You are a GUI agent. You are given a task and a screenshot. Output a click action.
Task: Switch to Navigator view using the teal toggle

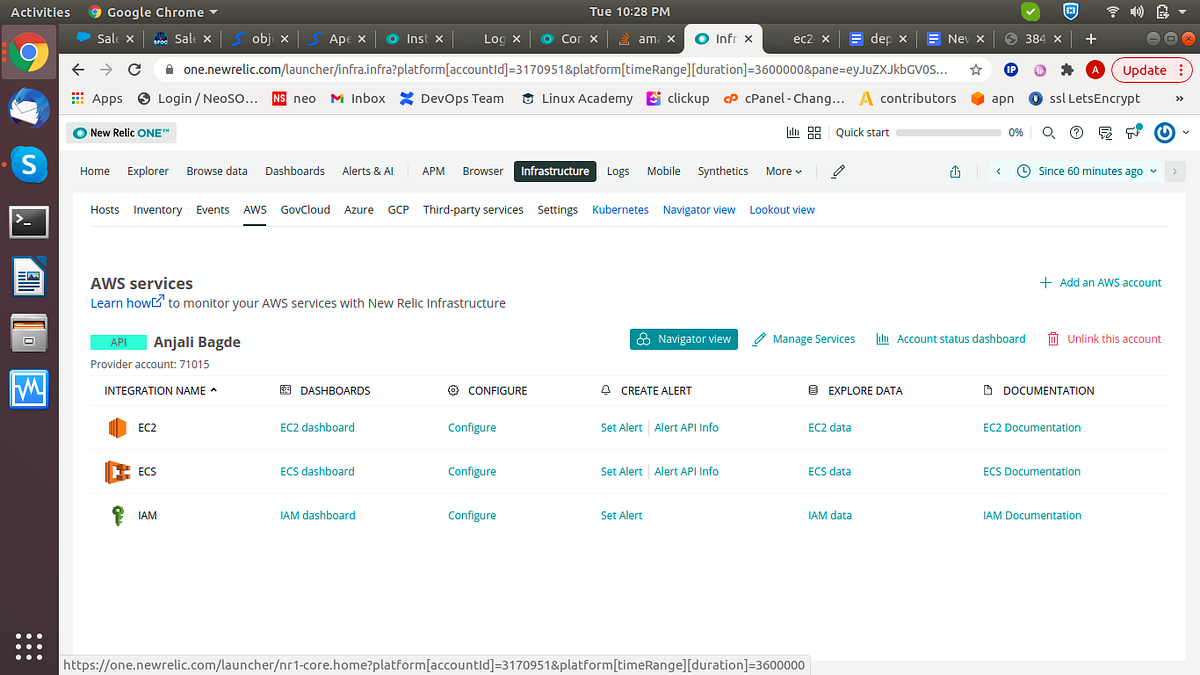coord(683,339)
